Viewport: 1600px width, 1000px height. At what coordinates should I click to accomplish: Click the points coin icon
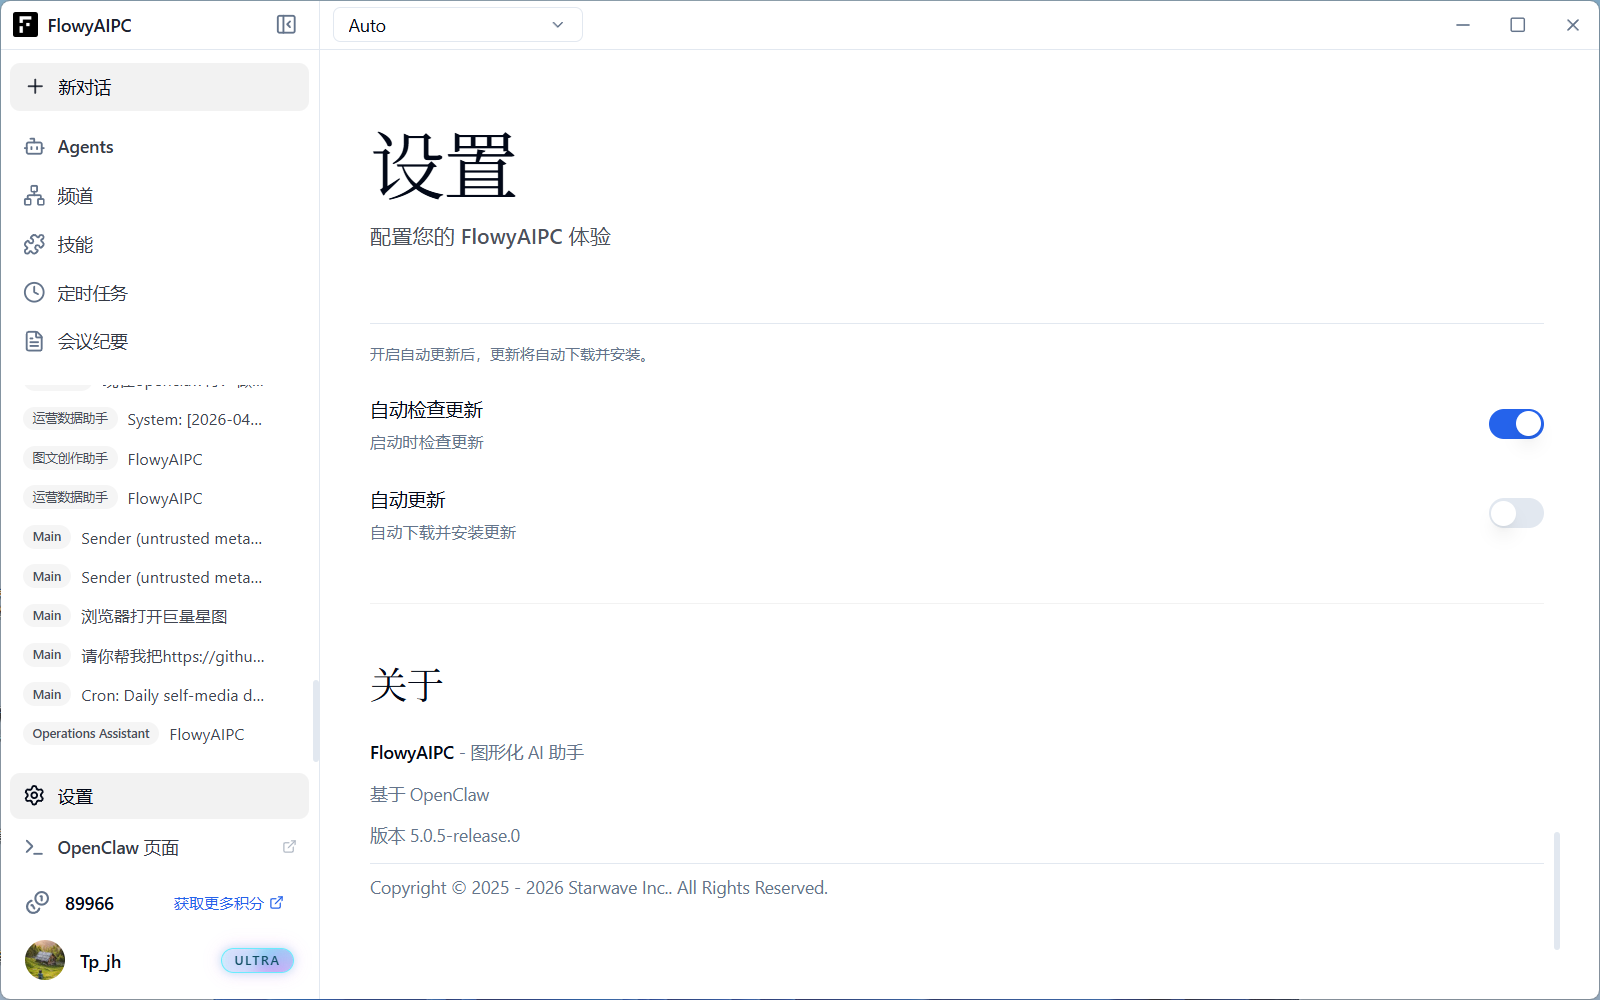37,903
